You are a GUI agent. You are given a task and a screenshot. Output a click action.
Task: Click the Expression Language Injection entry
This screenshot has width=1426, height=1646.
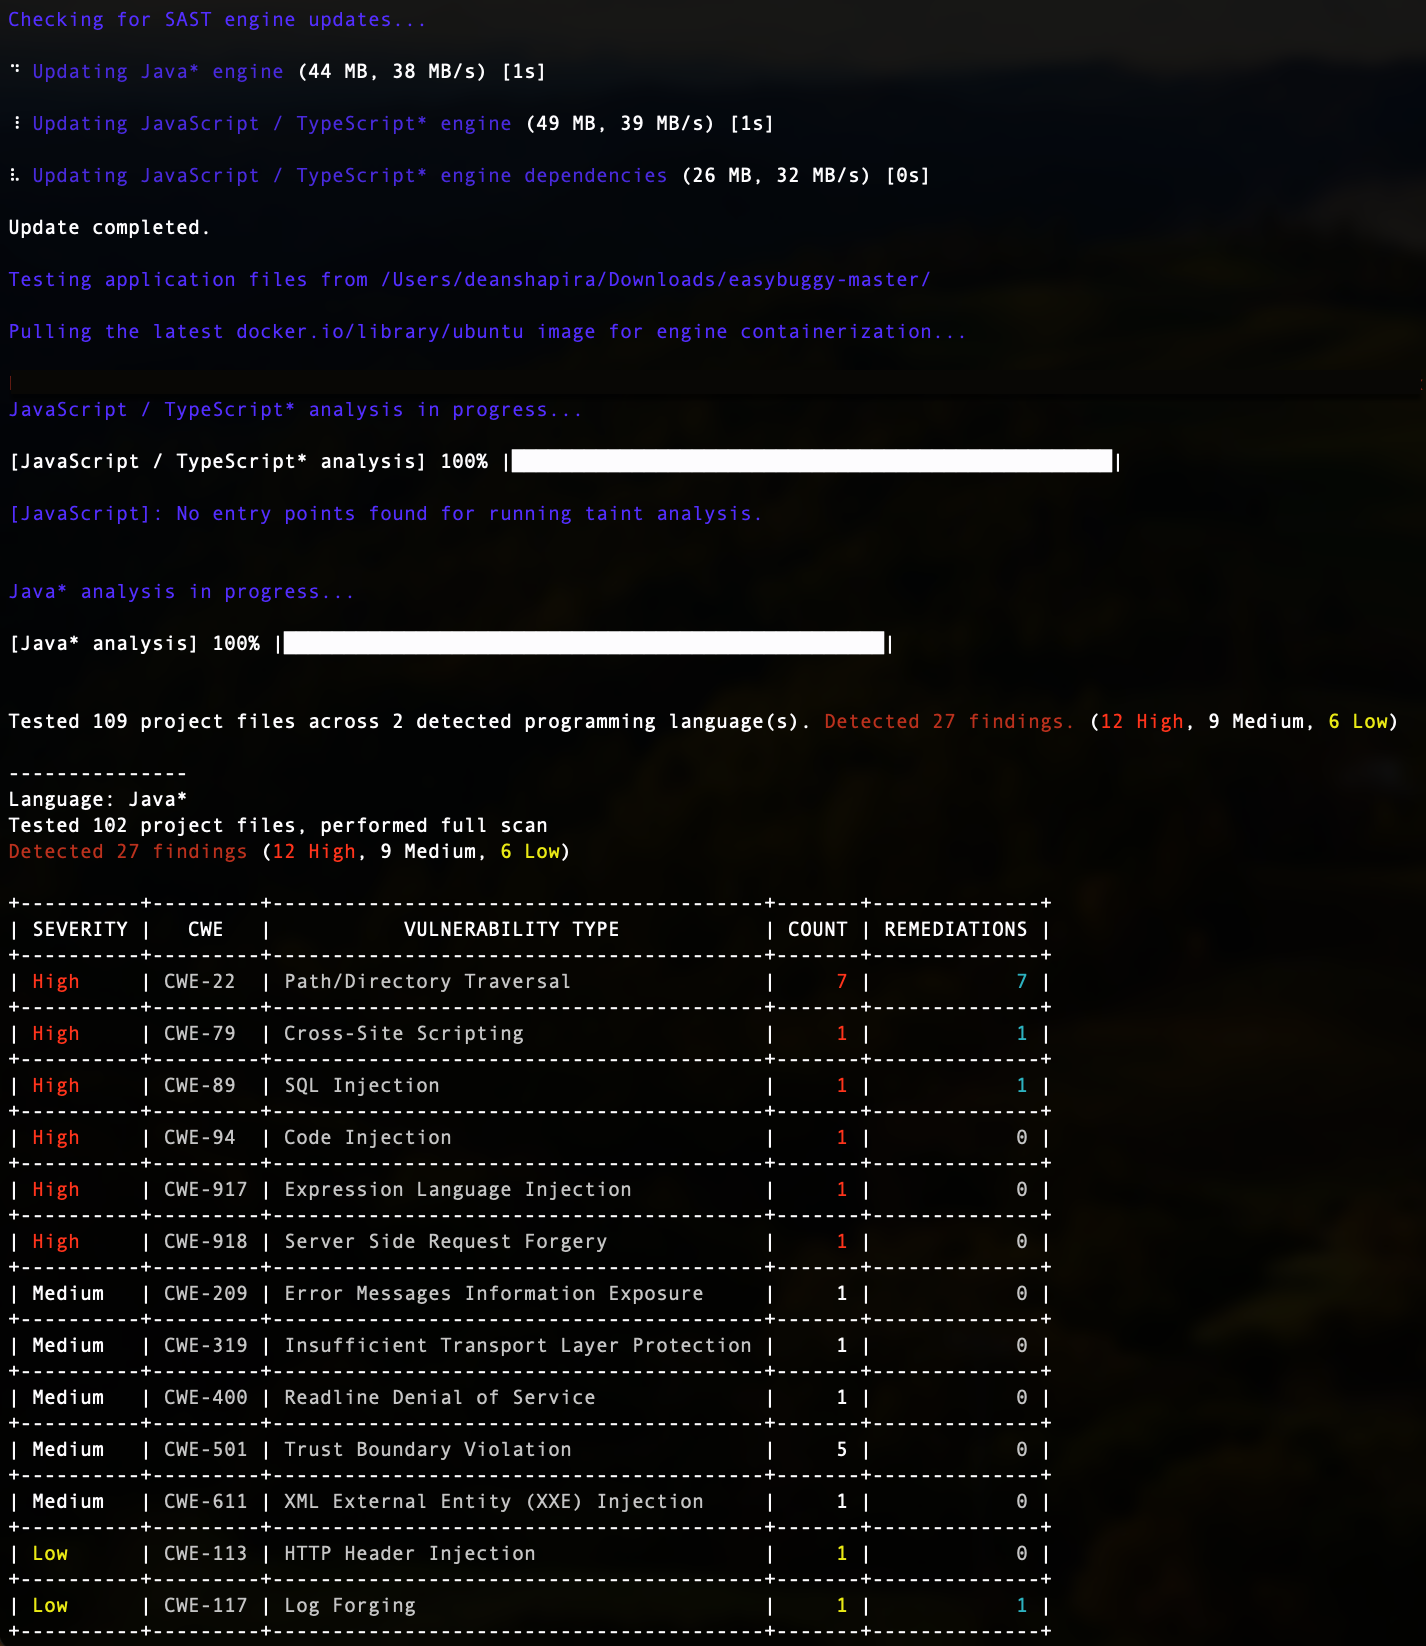(457, 1190)
